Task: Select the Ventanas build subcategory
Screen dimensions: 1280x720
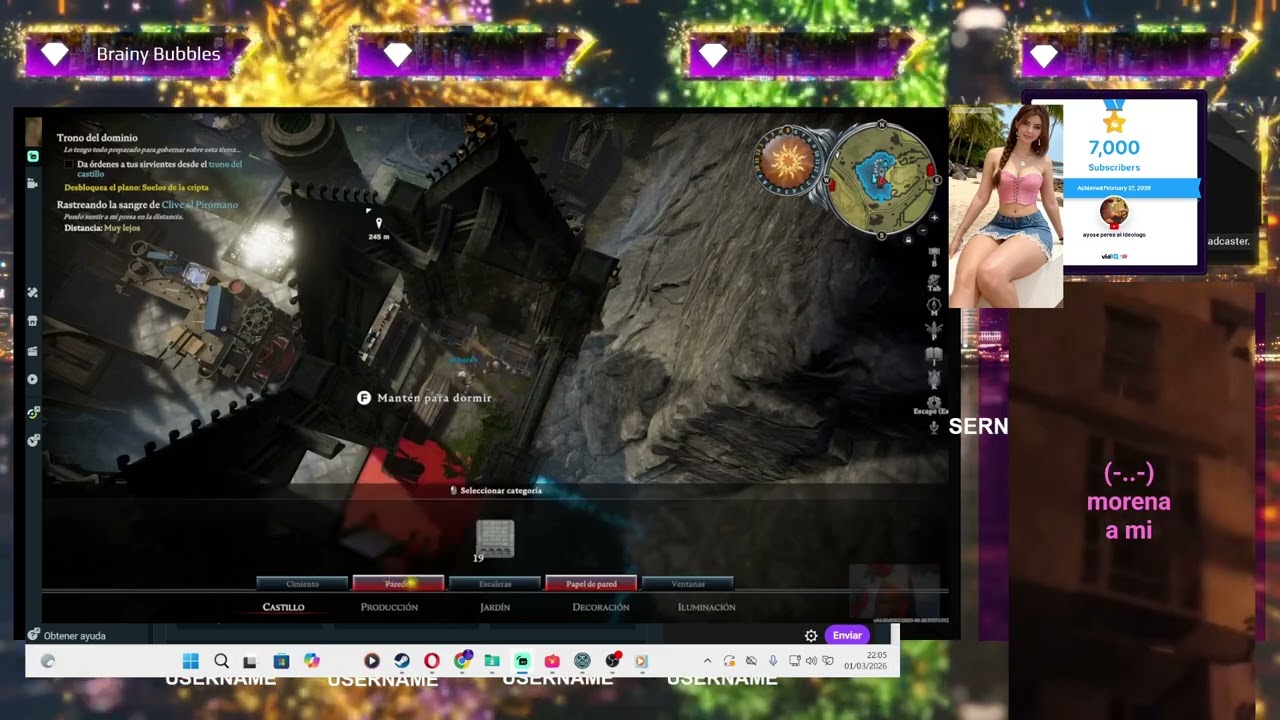Action: tap(688, 584)
